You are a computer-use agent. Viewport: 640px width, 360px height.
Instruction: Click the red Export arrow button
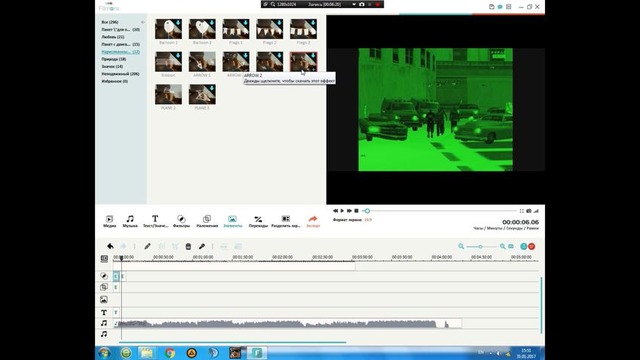click(313, 221)
